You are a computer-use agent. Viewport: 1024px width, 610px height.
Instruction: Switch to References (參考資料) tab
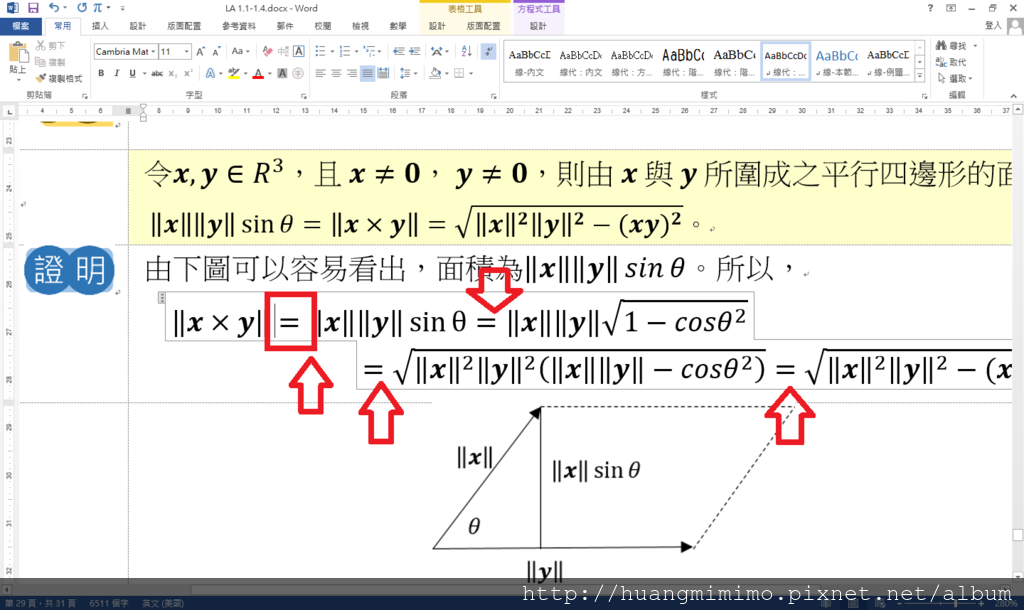pyautogui.click(x=238, y=26)
